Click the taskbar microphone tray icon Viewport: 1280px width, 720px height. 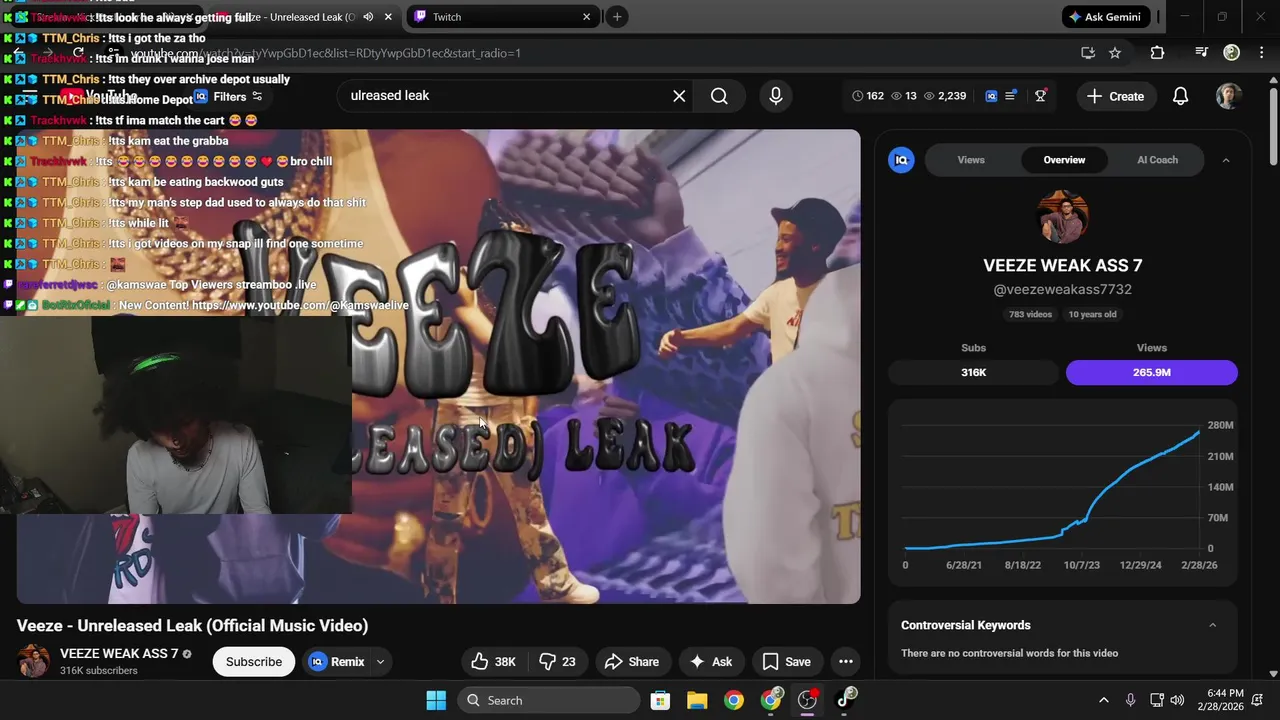(x=1130, y=700)
